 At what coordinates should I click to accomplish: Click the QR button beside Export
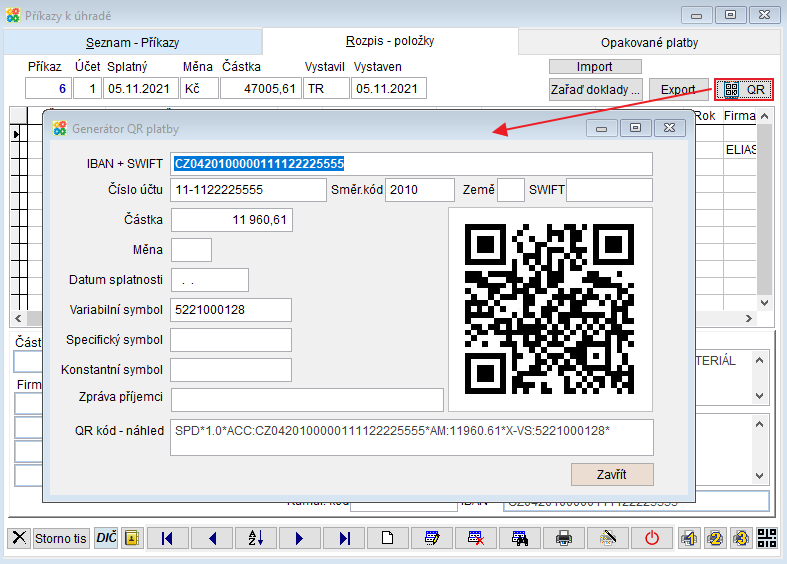coord(744,90)
